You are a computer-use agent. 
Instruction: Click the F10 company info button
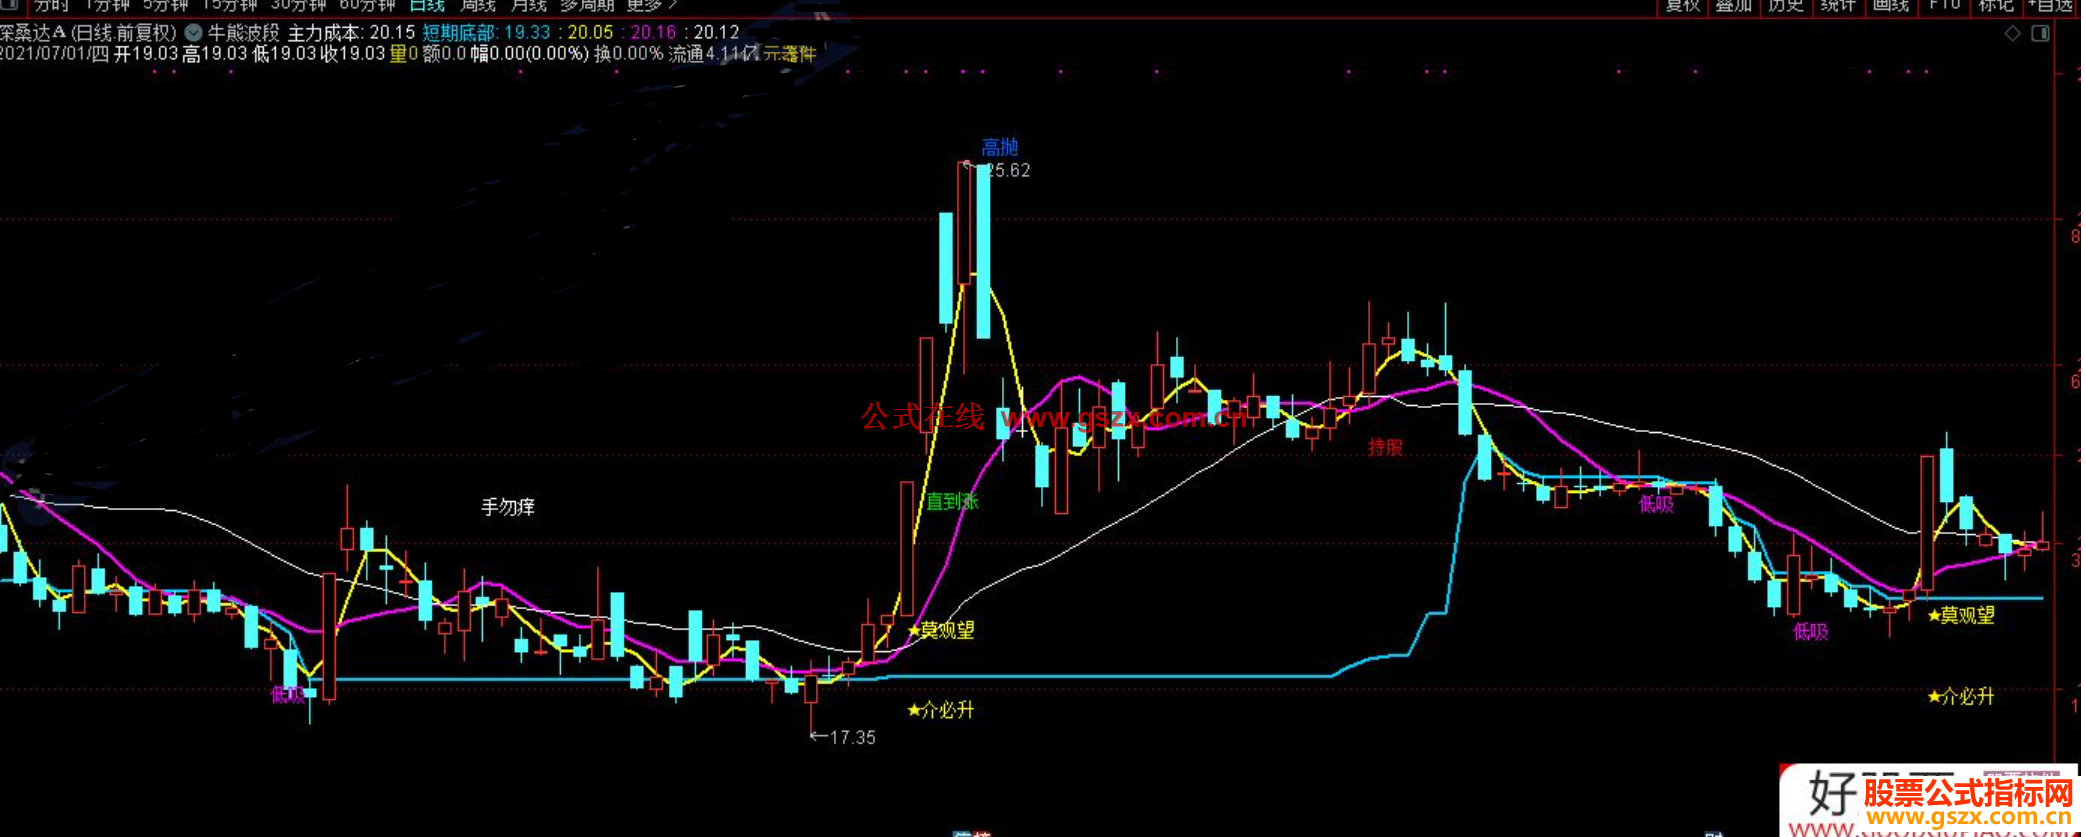pos(1944,5)
